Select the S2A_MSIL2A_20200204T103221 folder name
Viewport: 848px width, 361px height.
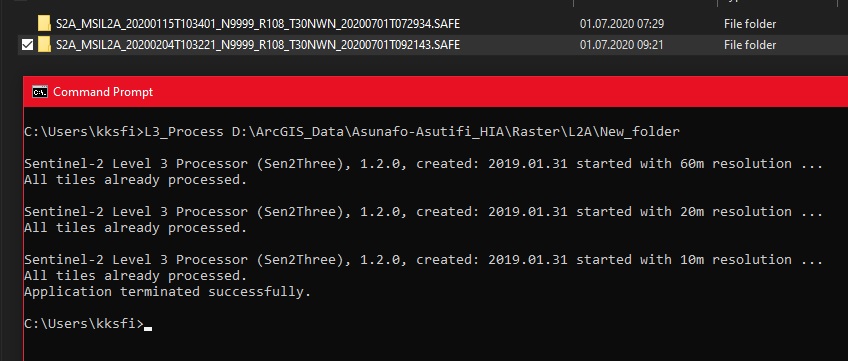coord(258,45)
